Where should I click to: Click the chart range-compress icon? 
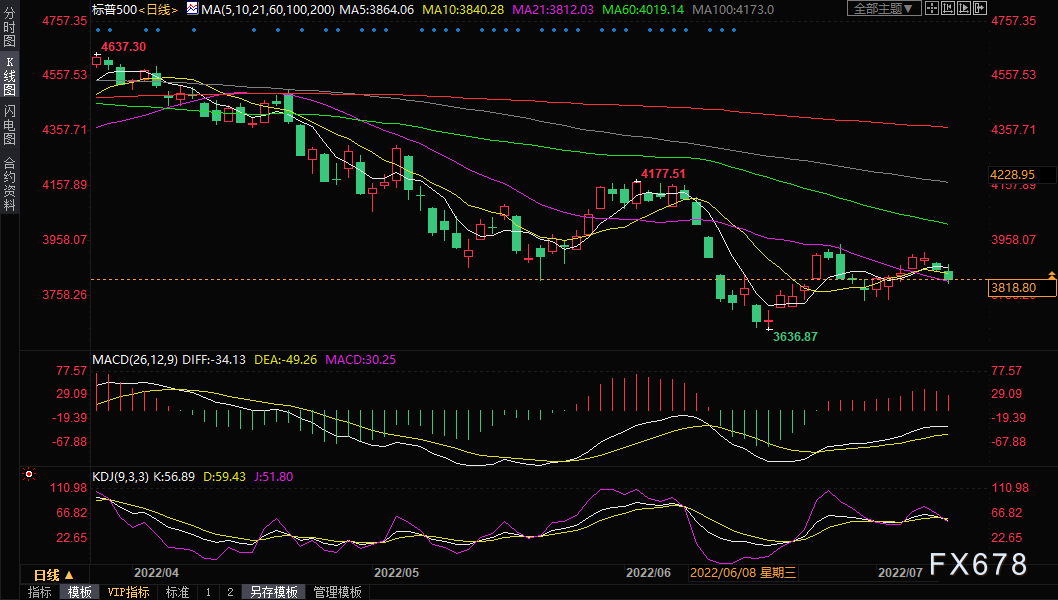click(948, 8)
